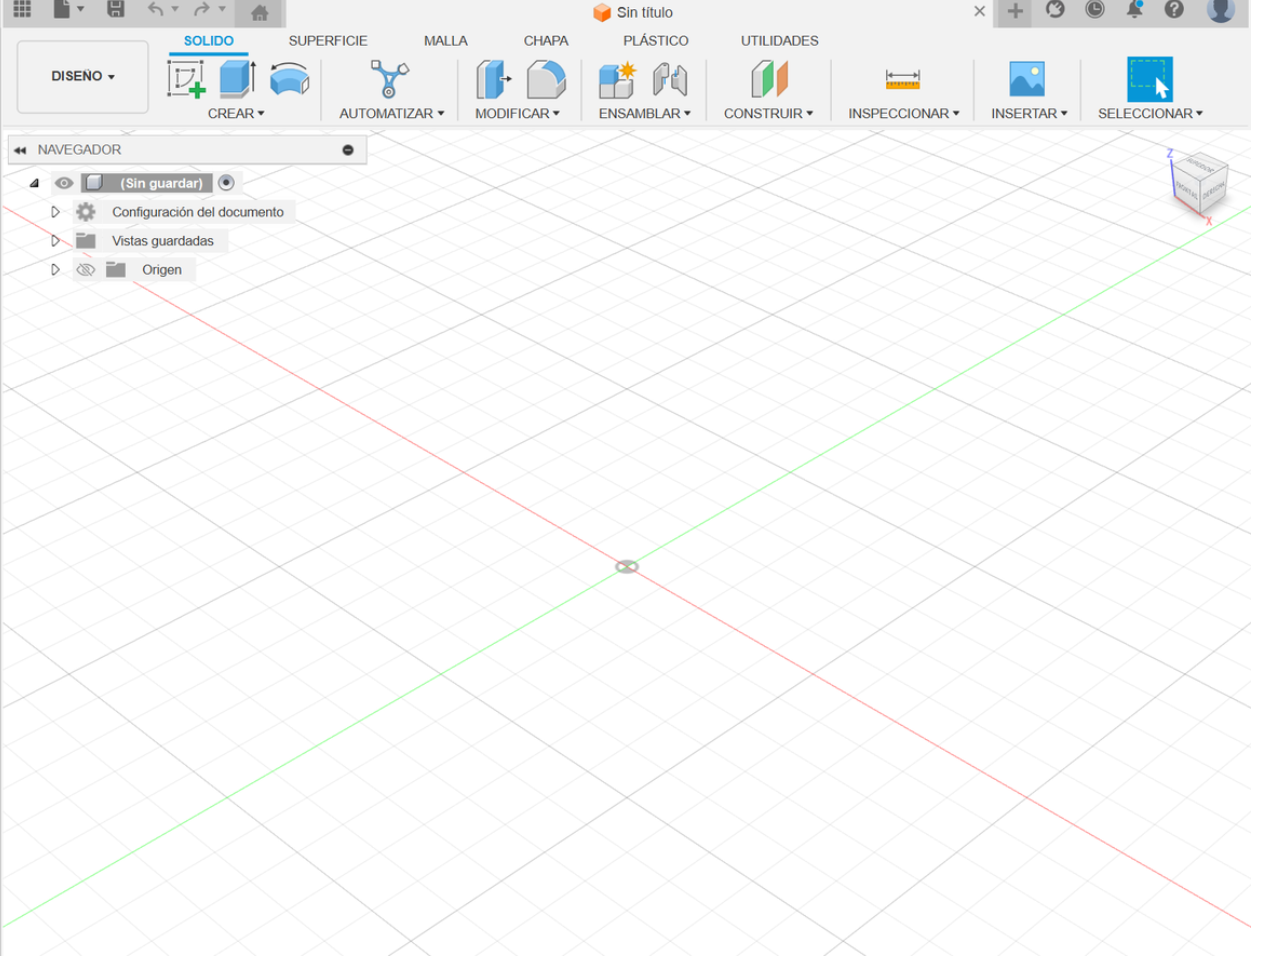Open the CREAR dropdown menu
1261x957 pixels.
coord(236,114)
